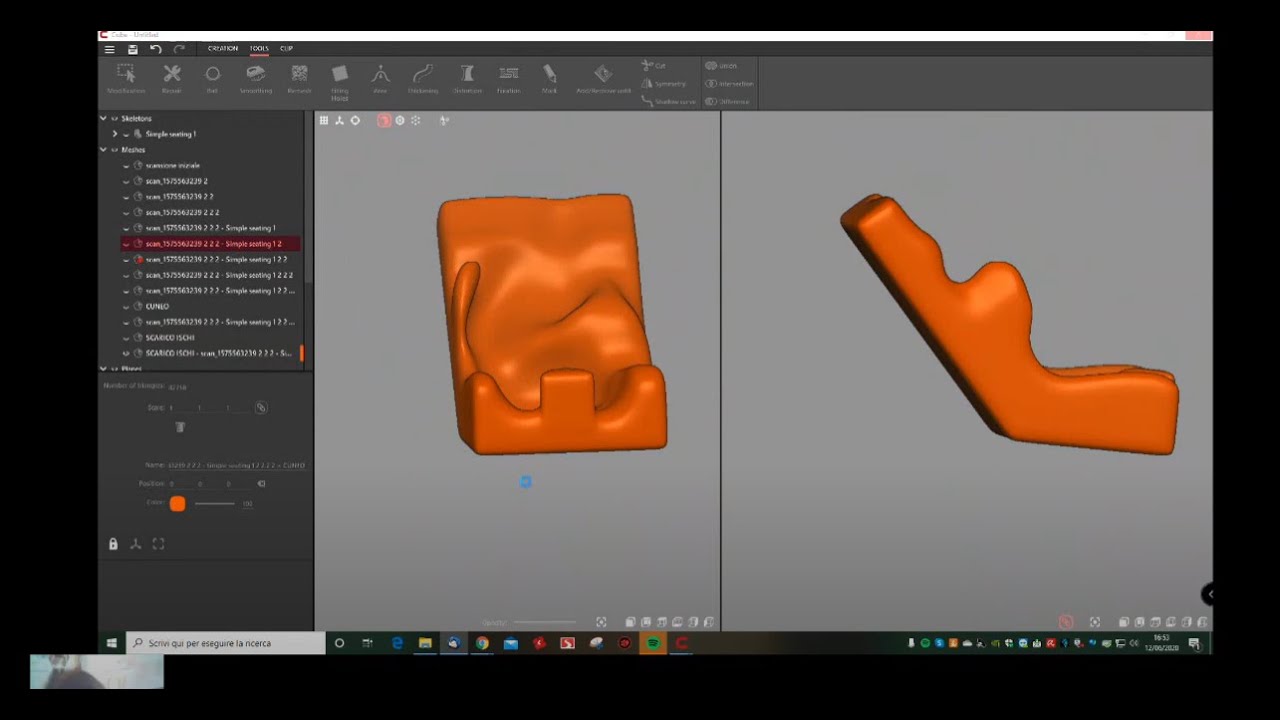The image size is (1280, 720).
Task: Click the axes icon in viewport toolbar
Action: point(339,120)
